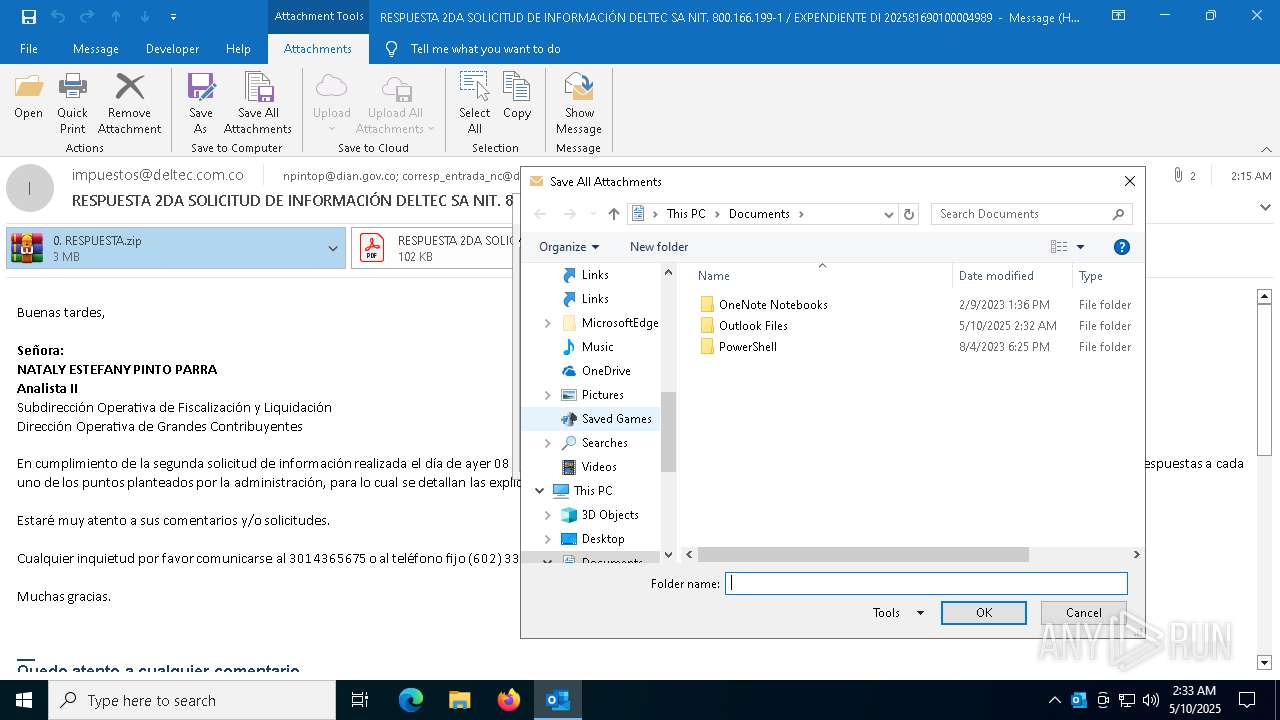Open the Help tab
Screen dimensions: 1280x720
[x=238, y=49]
